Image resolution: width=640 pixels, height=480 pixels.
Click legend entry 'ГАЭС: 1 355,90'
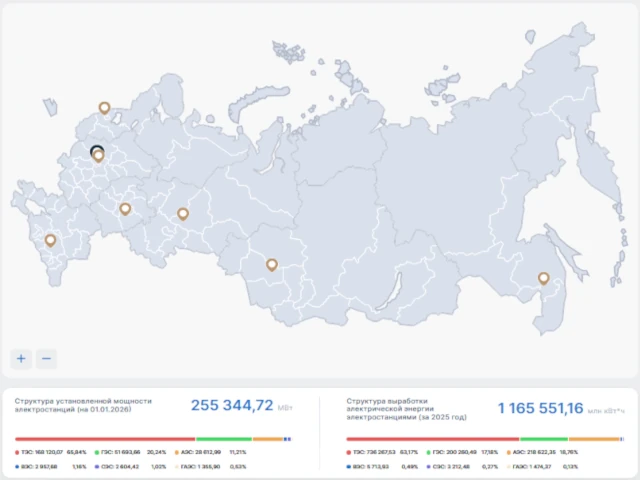[x=198, y=467]
